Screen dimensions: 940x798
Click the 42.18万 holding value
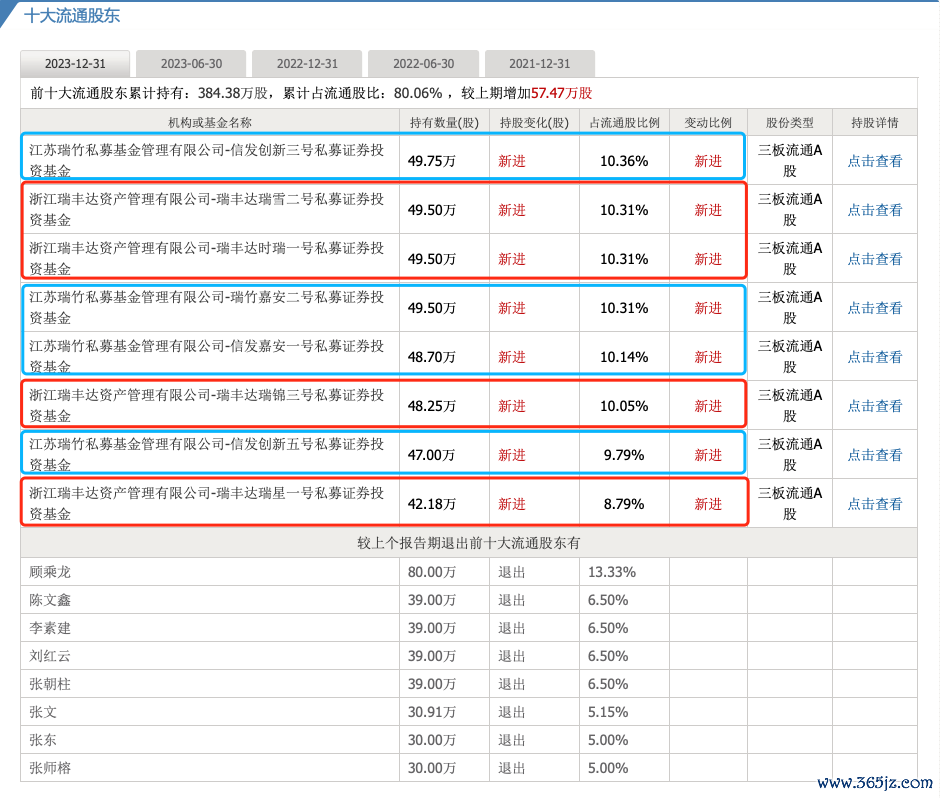[x=432, y=505]
